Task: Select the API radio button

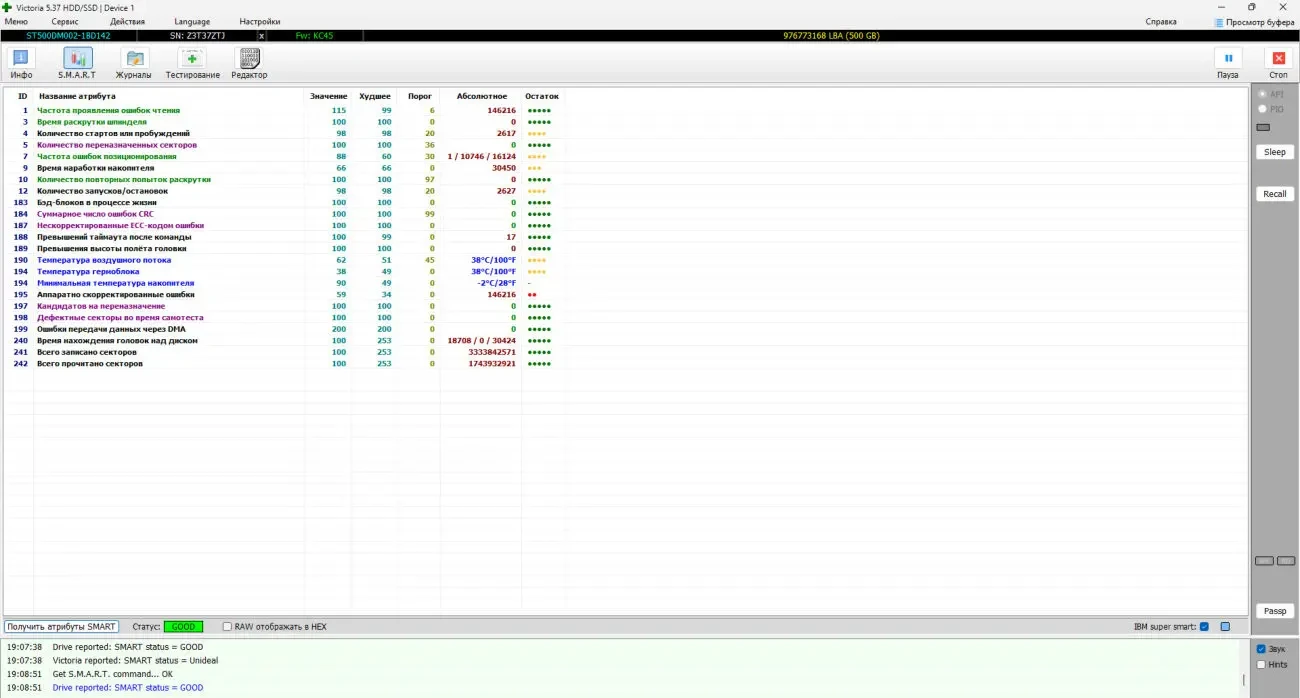Action: point(1263,94)
